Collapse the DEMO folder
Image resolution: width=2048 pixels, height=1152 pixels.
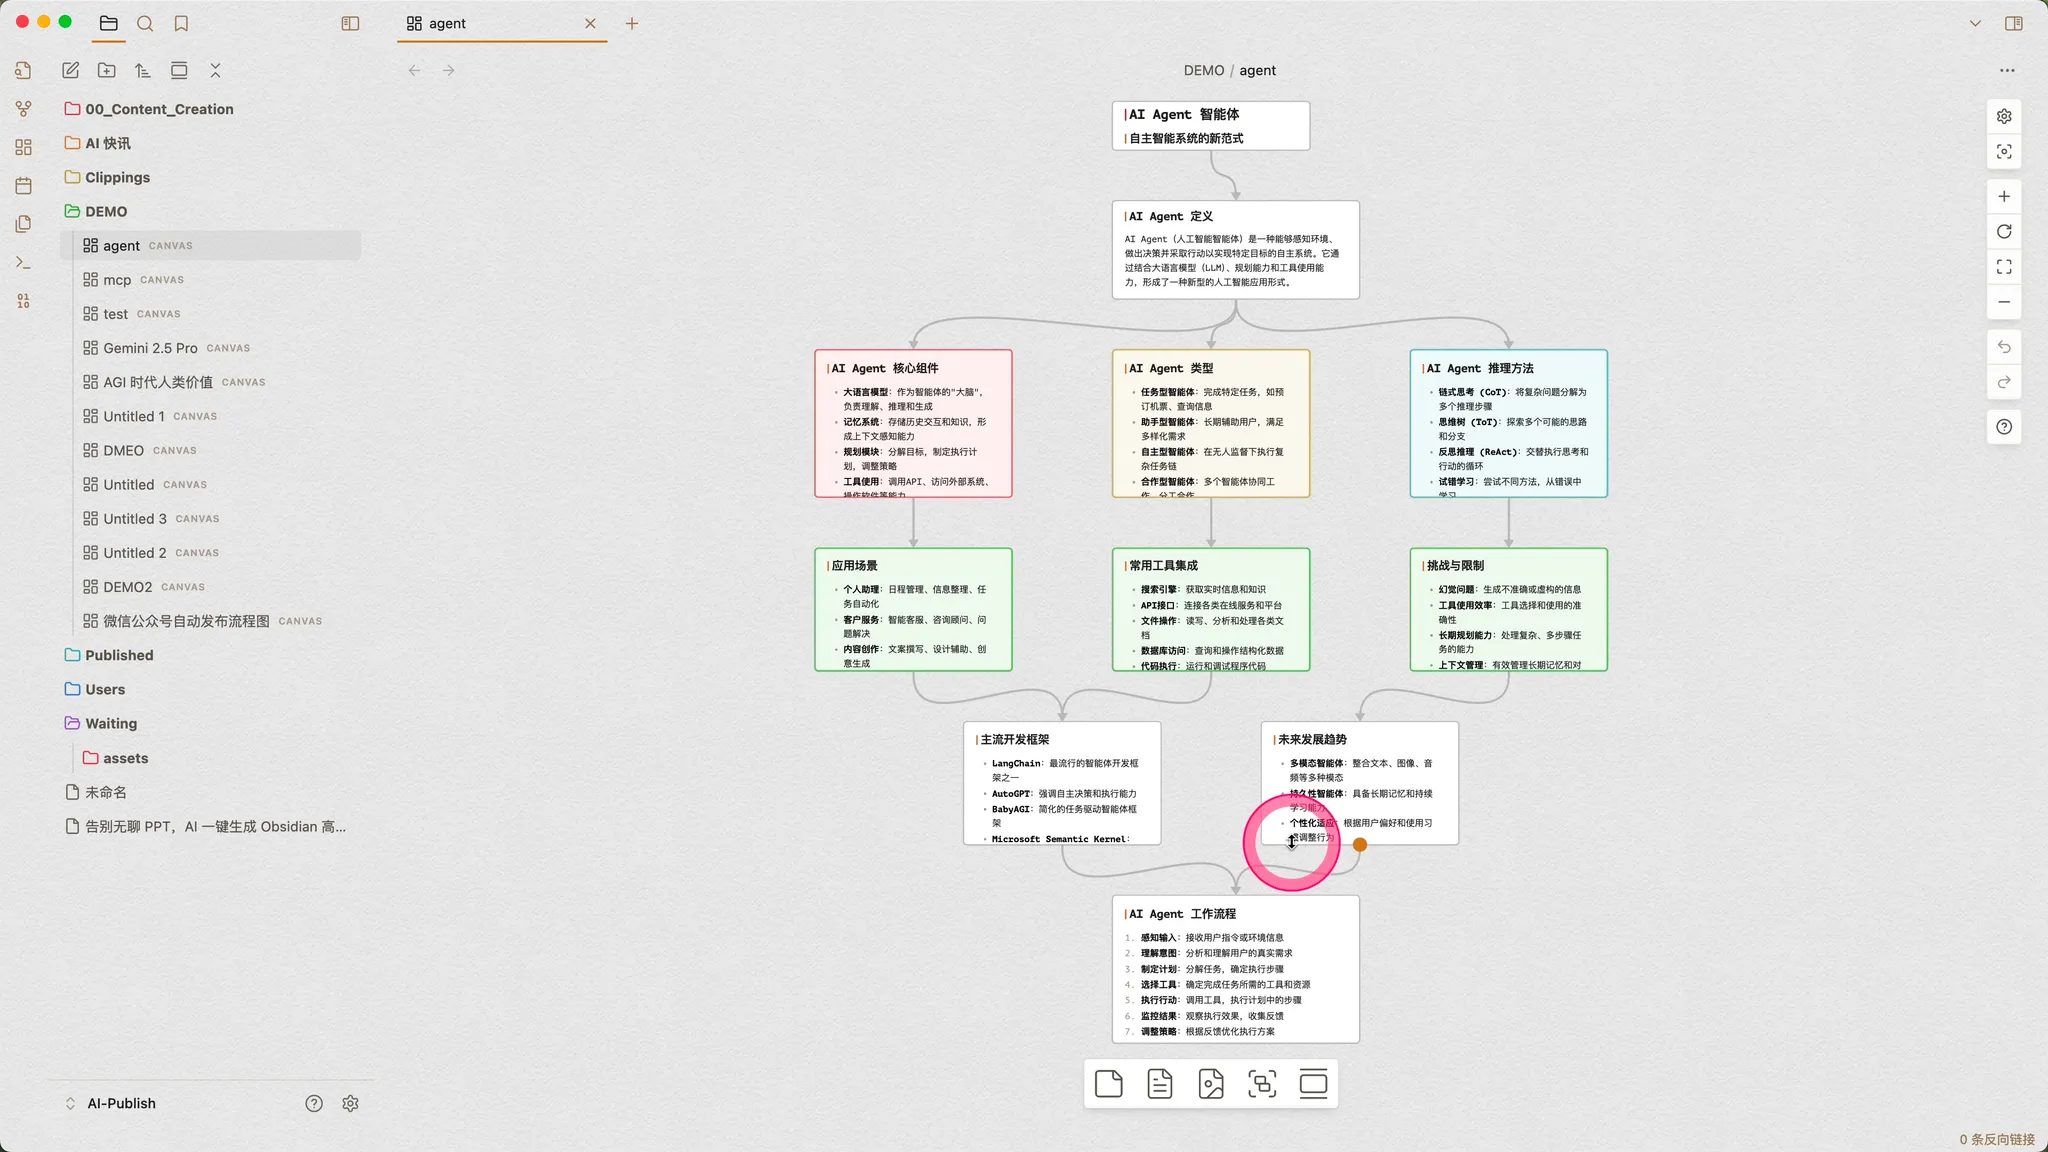pyautogui.click(x=105, y=211)
